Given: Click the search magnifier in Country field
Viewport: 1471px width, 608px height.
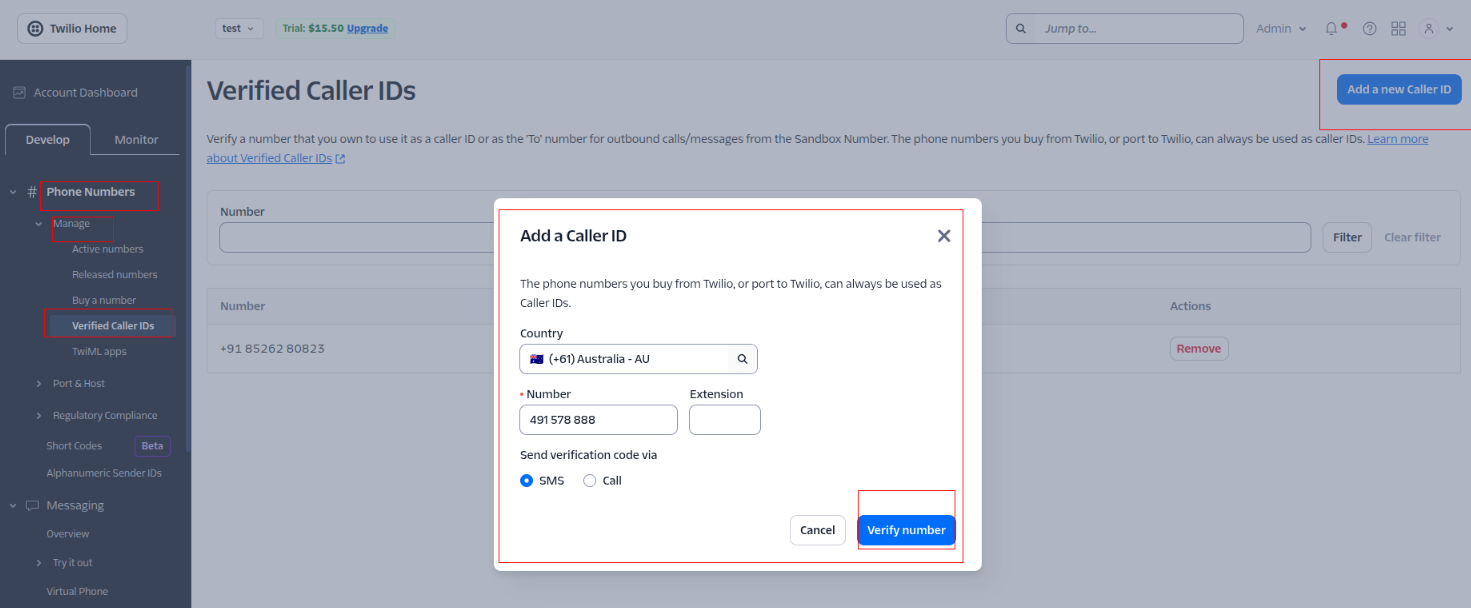Looking at the screenshot, I should (742, 359).
